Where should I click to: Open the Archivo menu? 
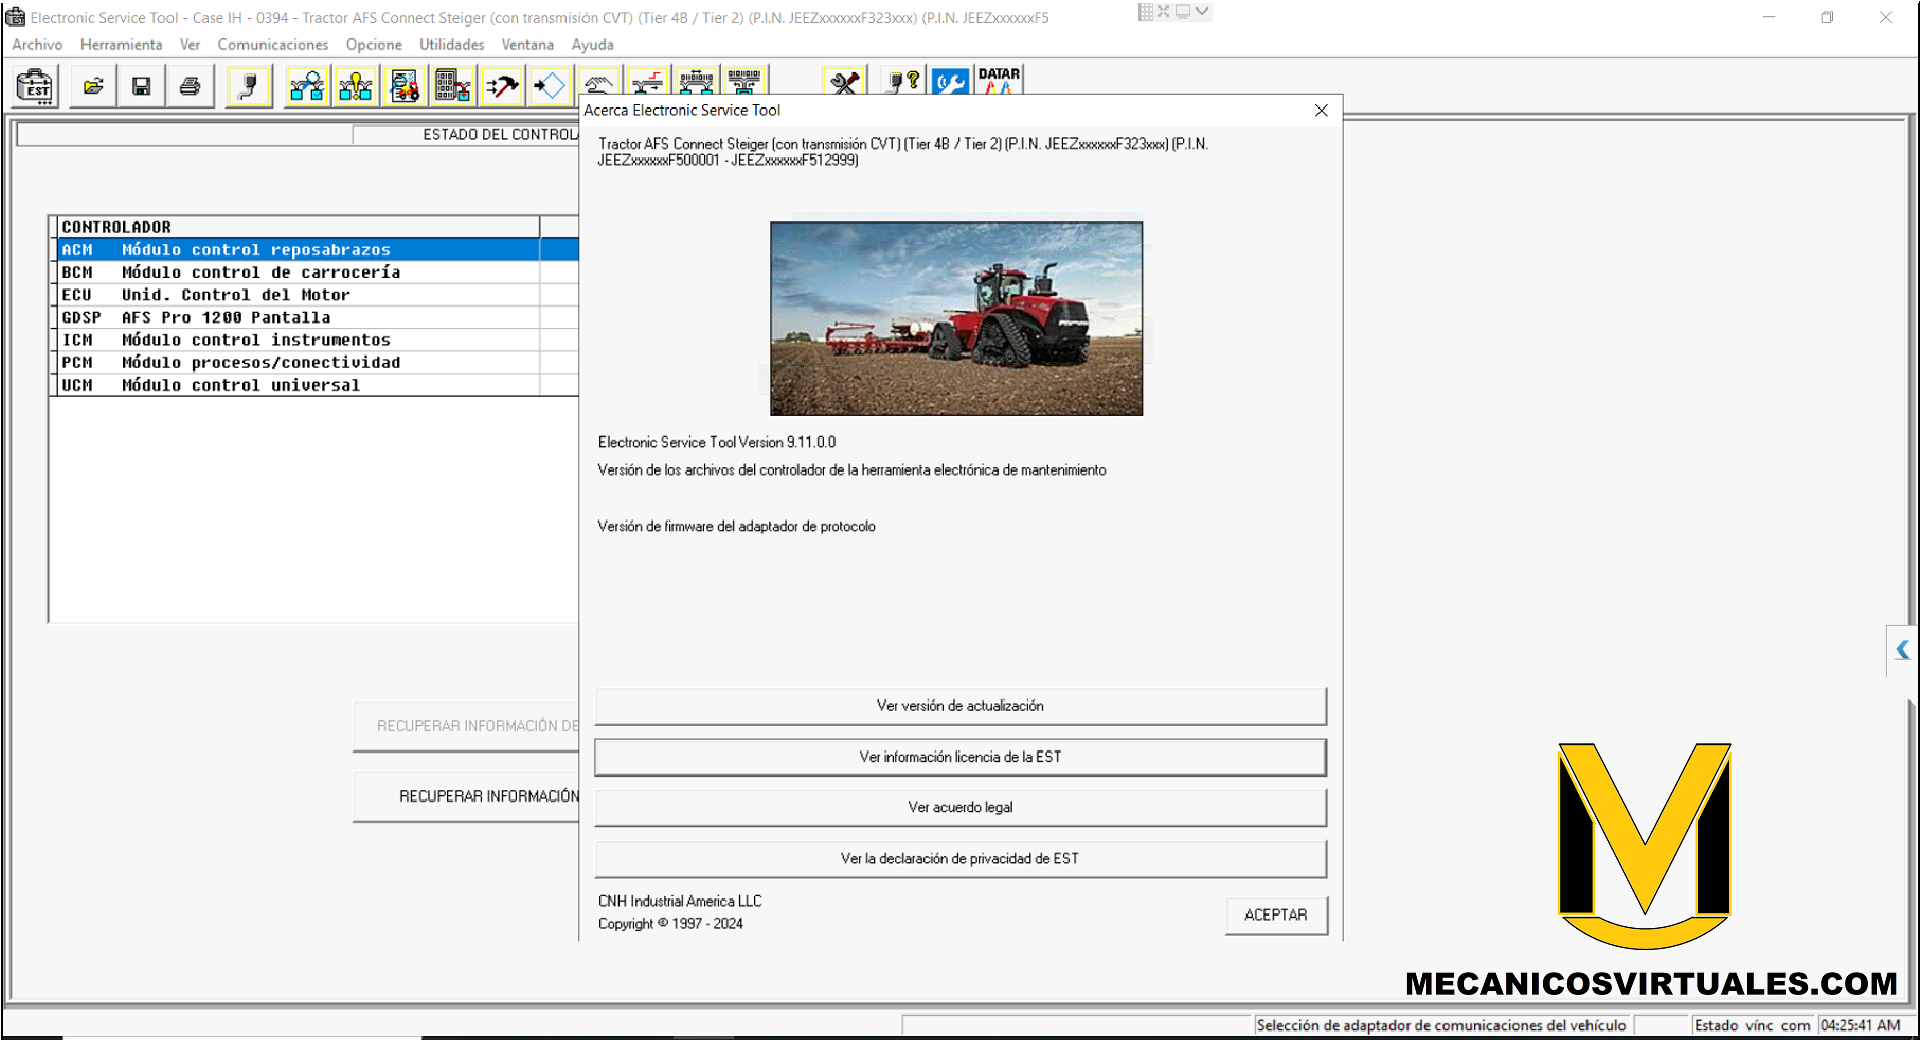pyautogui.click(x=37, y=44)
